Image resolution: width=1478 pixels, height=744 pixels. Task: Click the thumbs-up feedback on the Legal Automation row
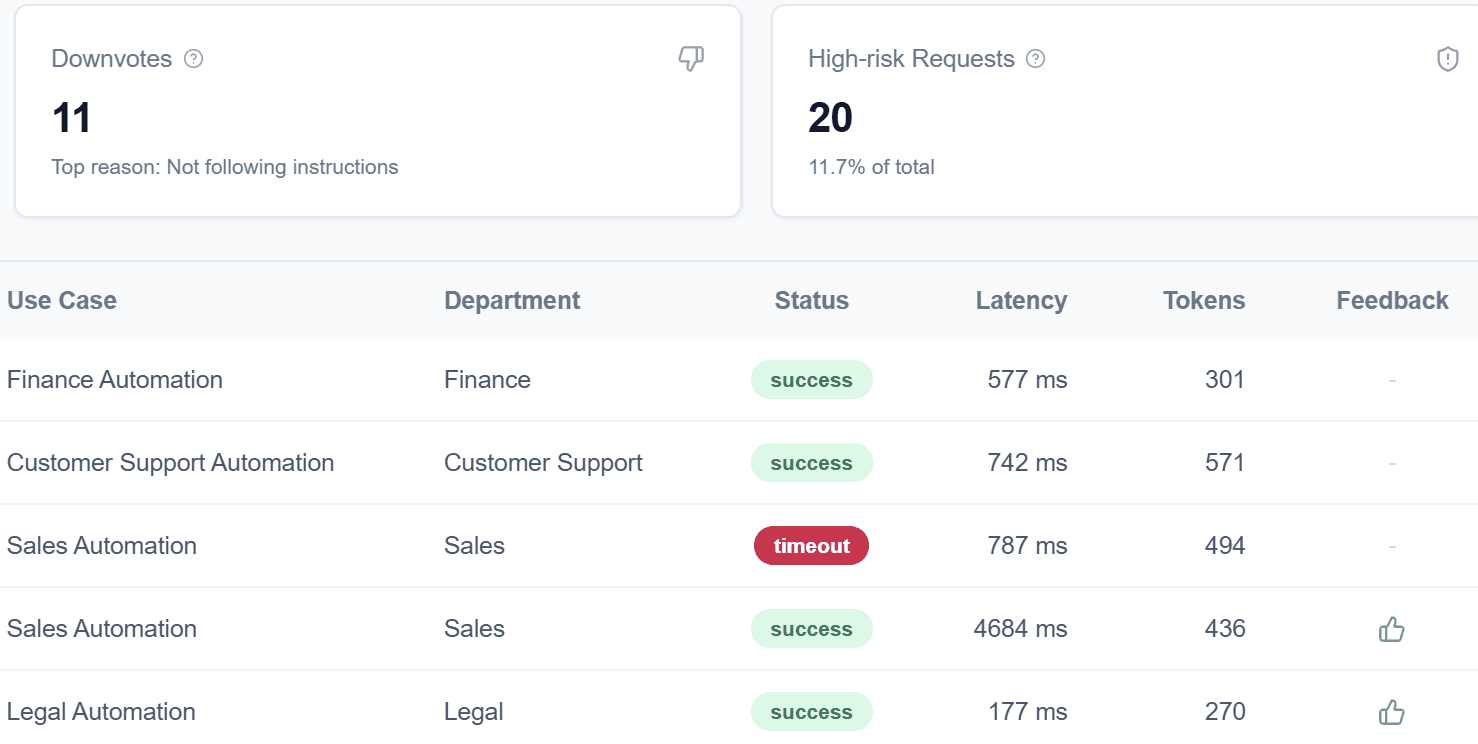point(1391,711)
